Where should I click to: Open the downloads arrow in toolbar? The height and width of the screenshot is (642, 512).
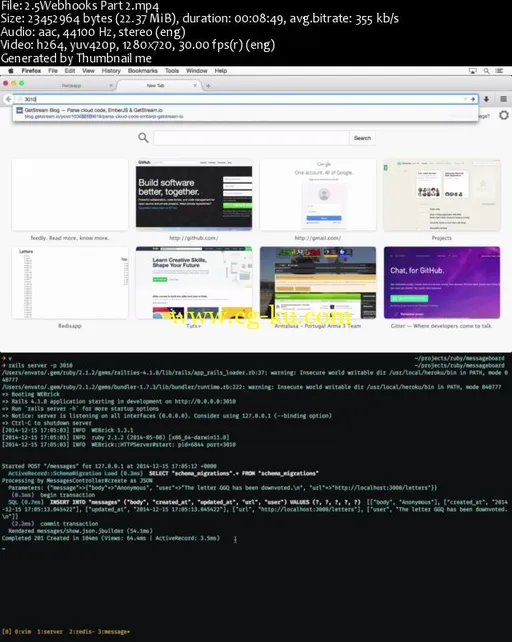(486, 99)
